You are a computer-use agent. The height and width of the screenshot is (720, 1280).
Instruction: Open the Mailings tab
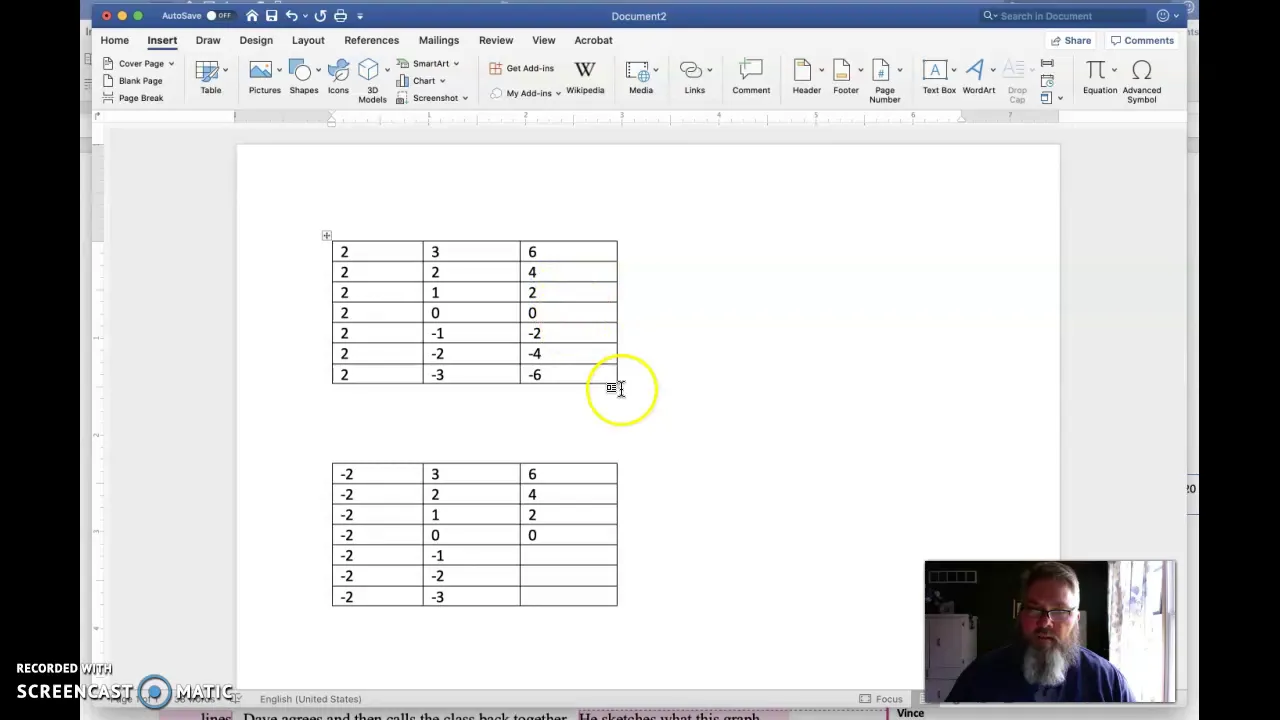[x=439, y=40]
